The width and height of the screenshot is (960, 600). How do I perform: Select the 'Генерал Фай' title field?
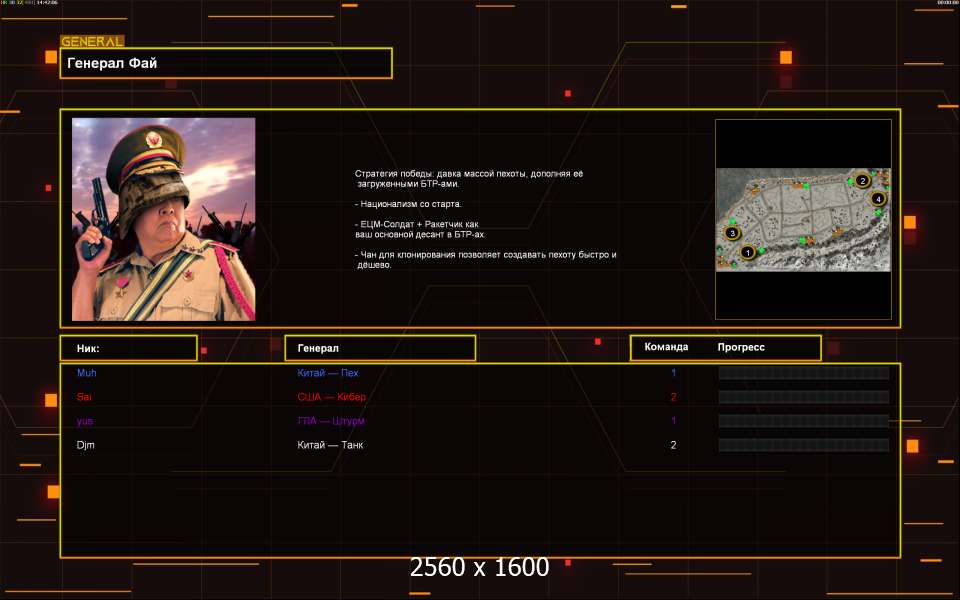(x=226, y=63)
